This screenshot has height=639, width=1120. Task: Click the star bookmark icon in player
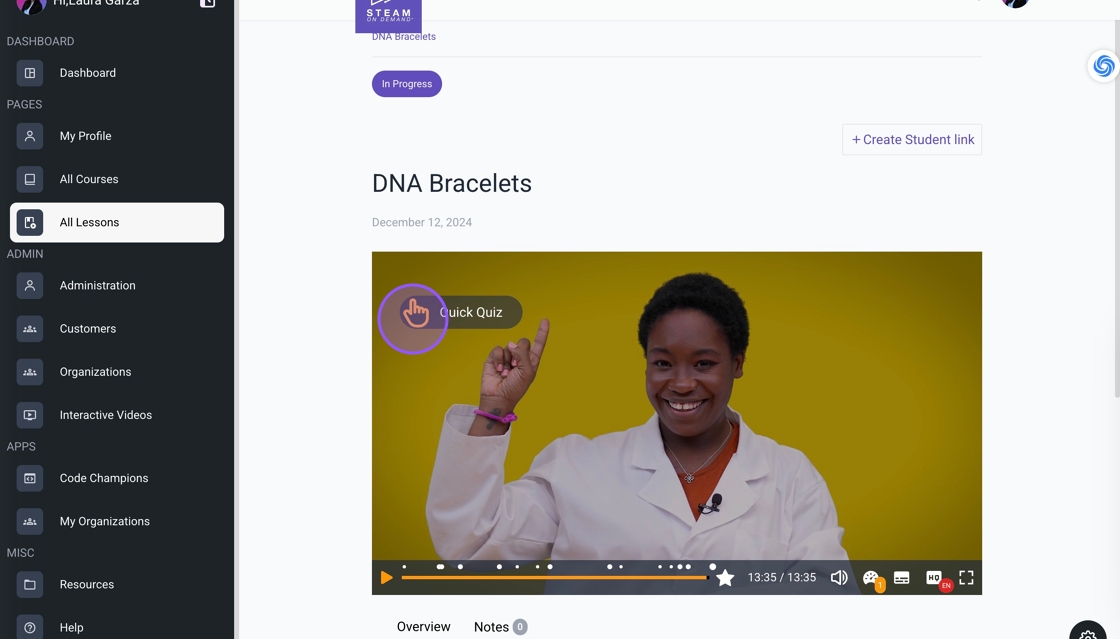coord(725,578)
